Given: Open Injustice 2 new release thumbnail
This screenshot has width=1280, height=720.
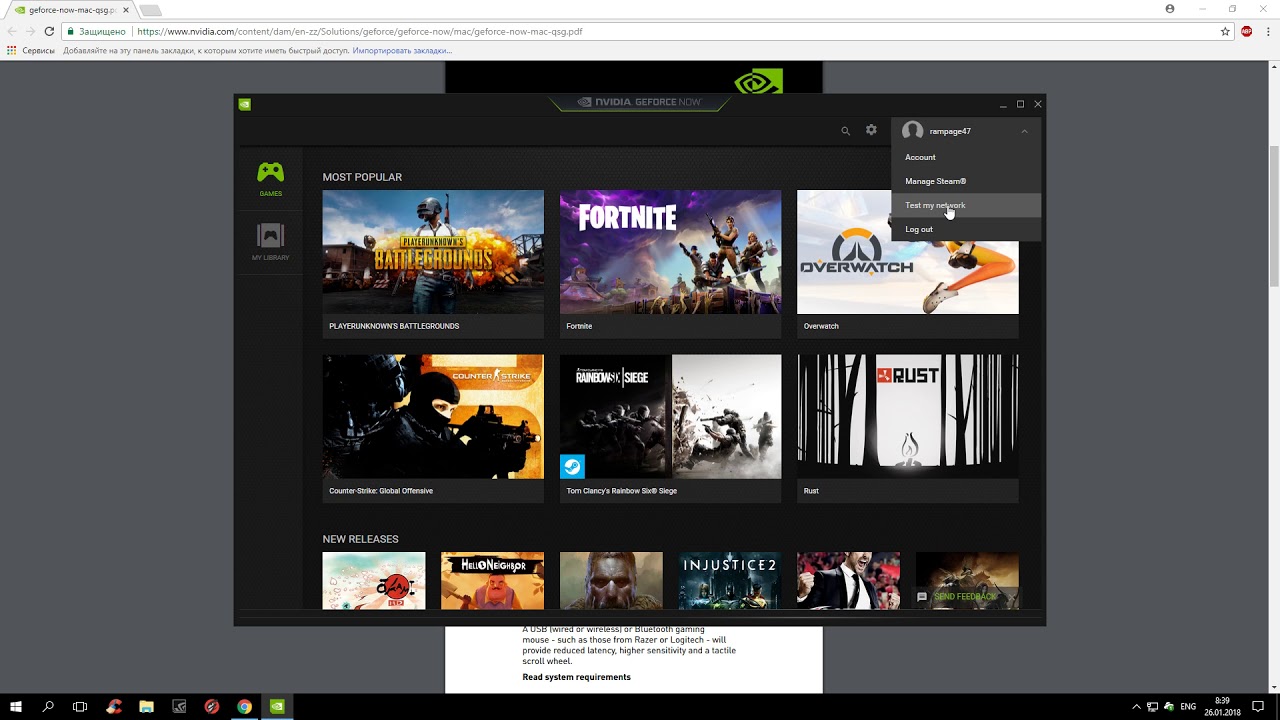Looking at the screenshot, I should tap(730, 580).
